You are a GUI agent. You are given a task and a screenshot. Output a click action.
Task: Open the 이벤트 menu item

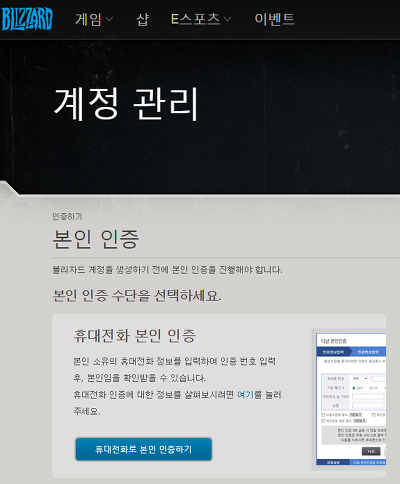pyautogui.click(x=274, y=19)
